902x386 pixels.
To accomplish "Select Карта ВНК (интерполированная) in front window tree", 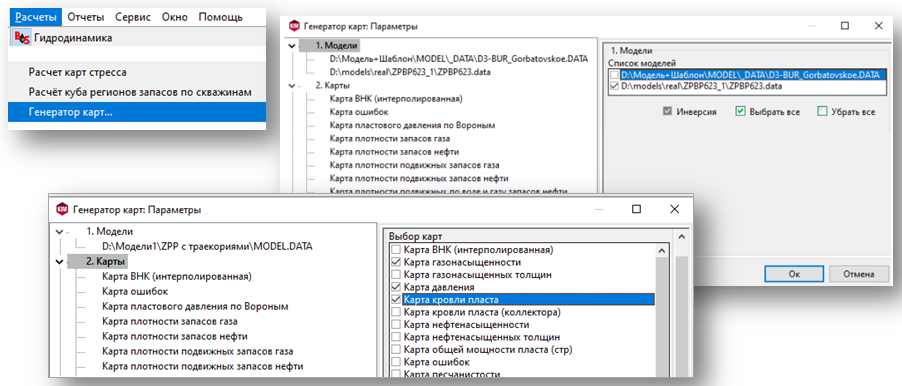I will [177, 277].
